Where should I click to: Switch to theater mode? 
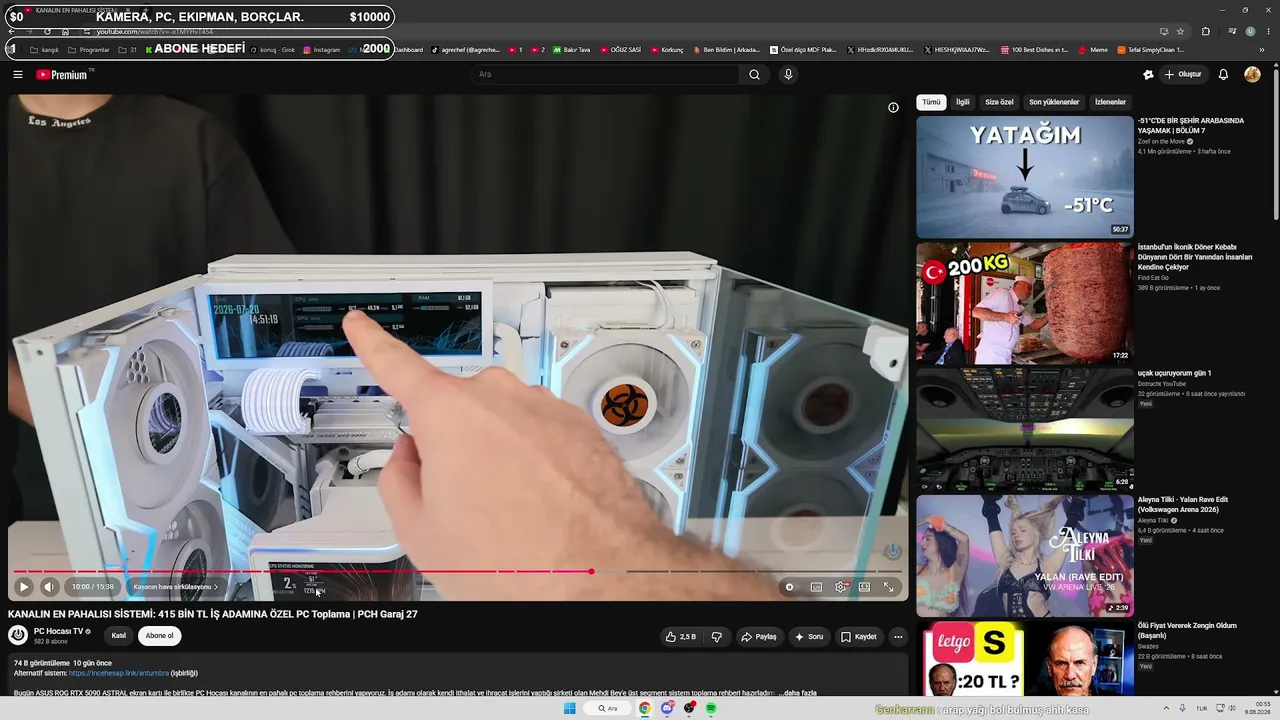coord(864,587)
